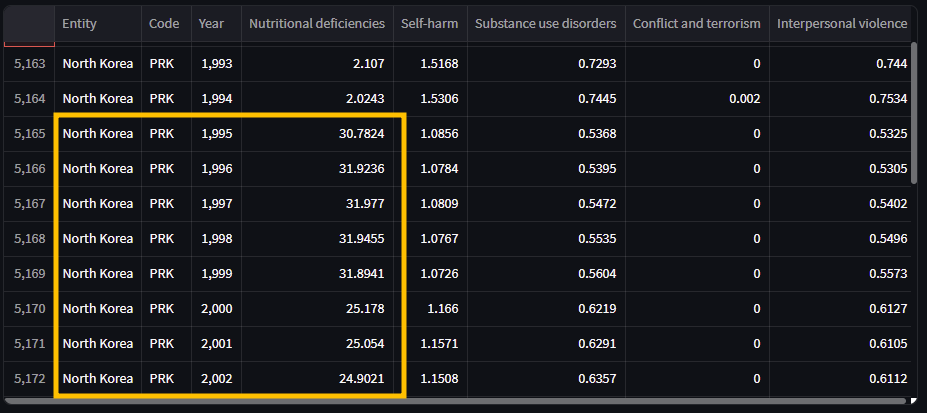Click Self-harm value 1.166
This screenshot has width=927, height=413.
coord(430,308)
